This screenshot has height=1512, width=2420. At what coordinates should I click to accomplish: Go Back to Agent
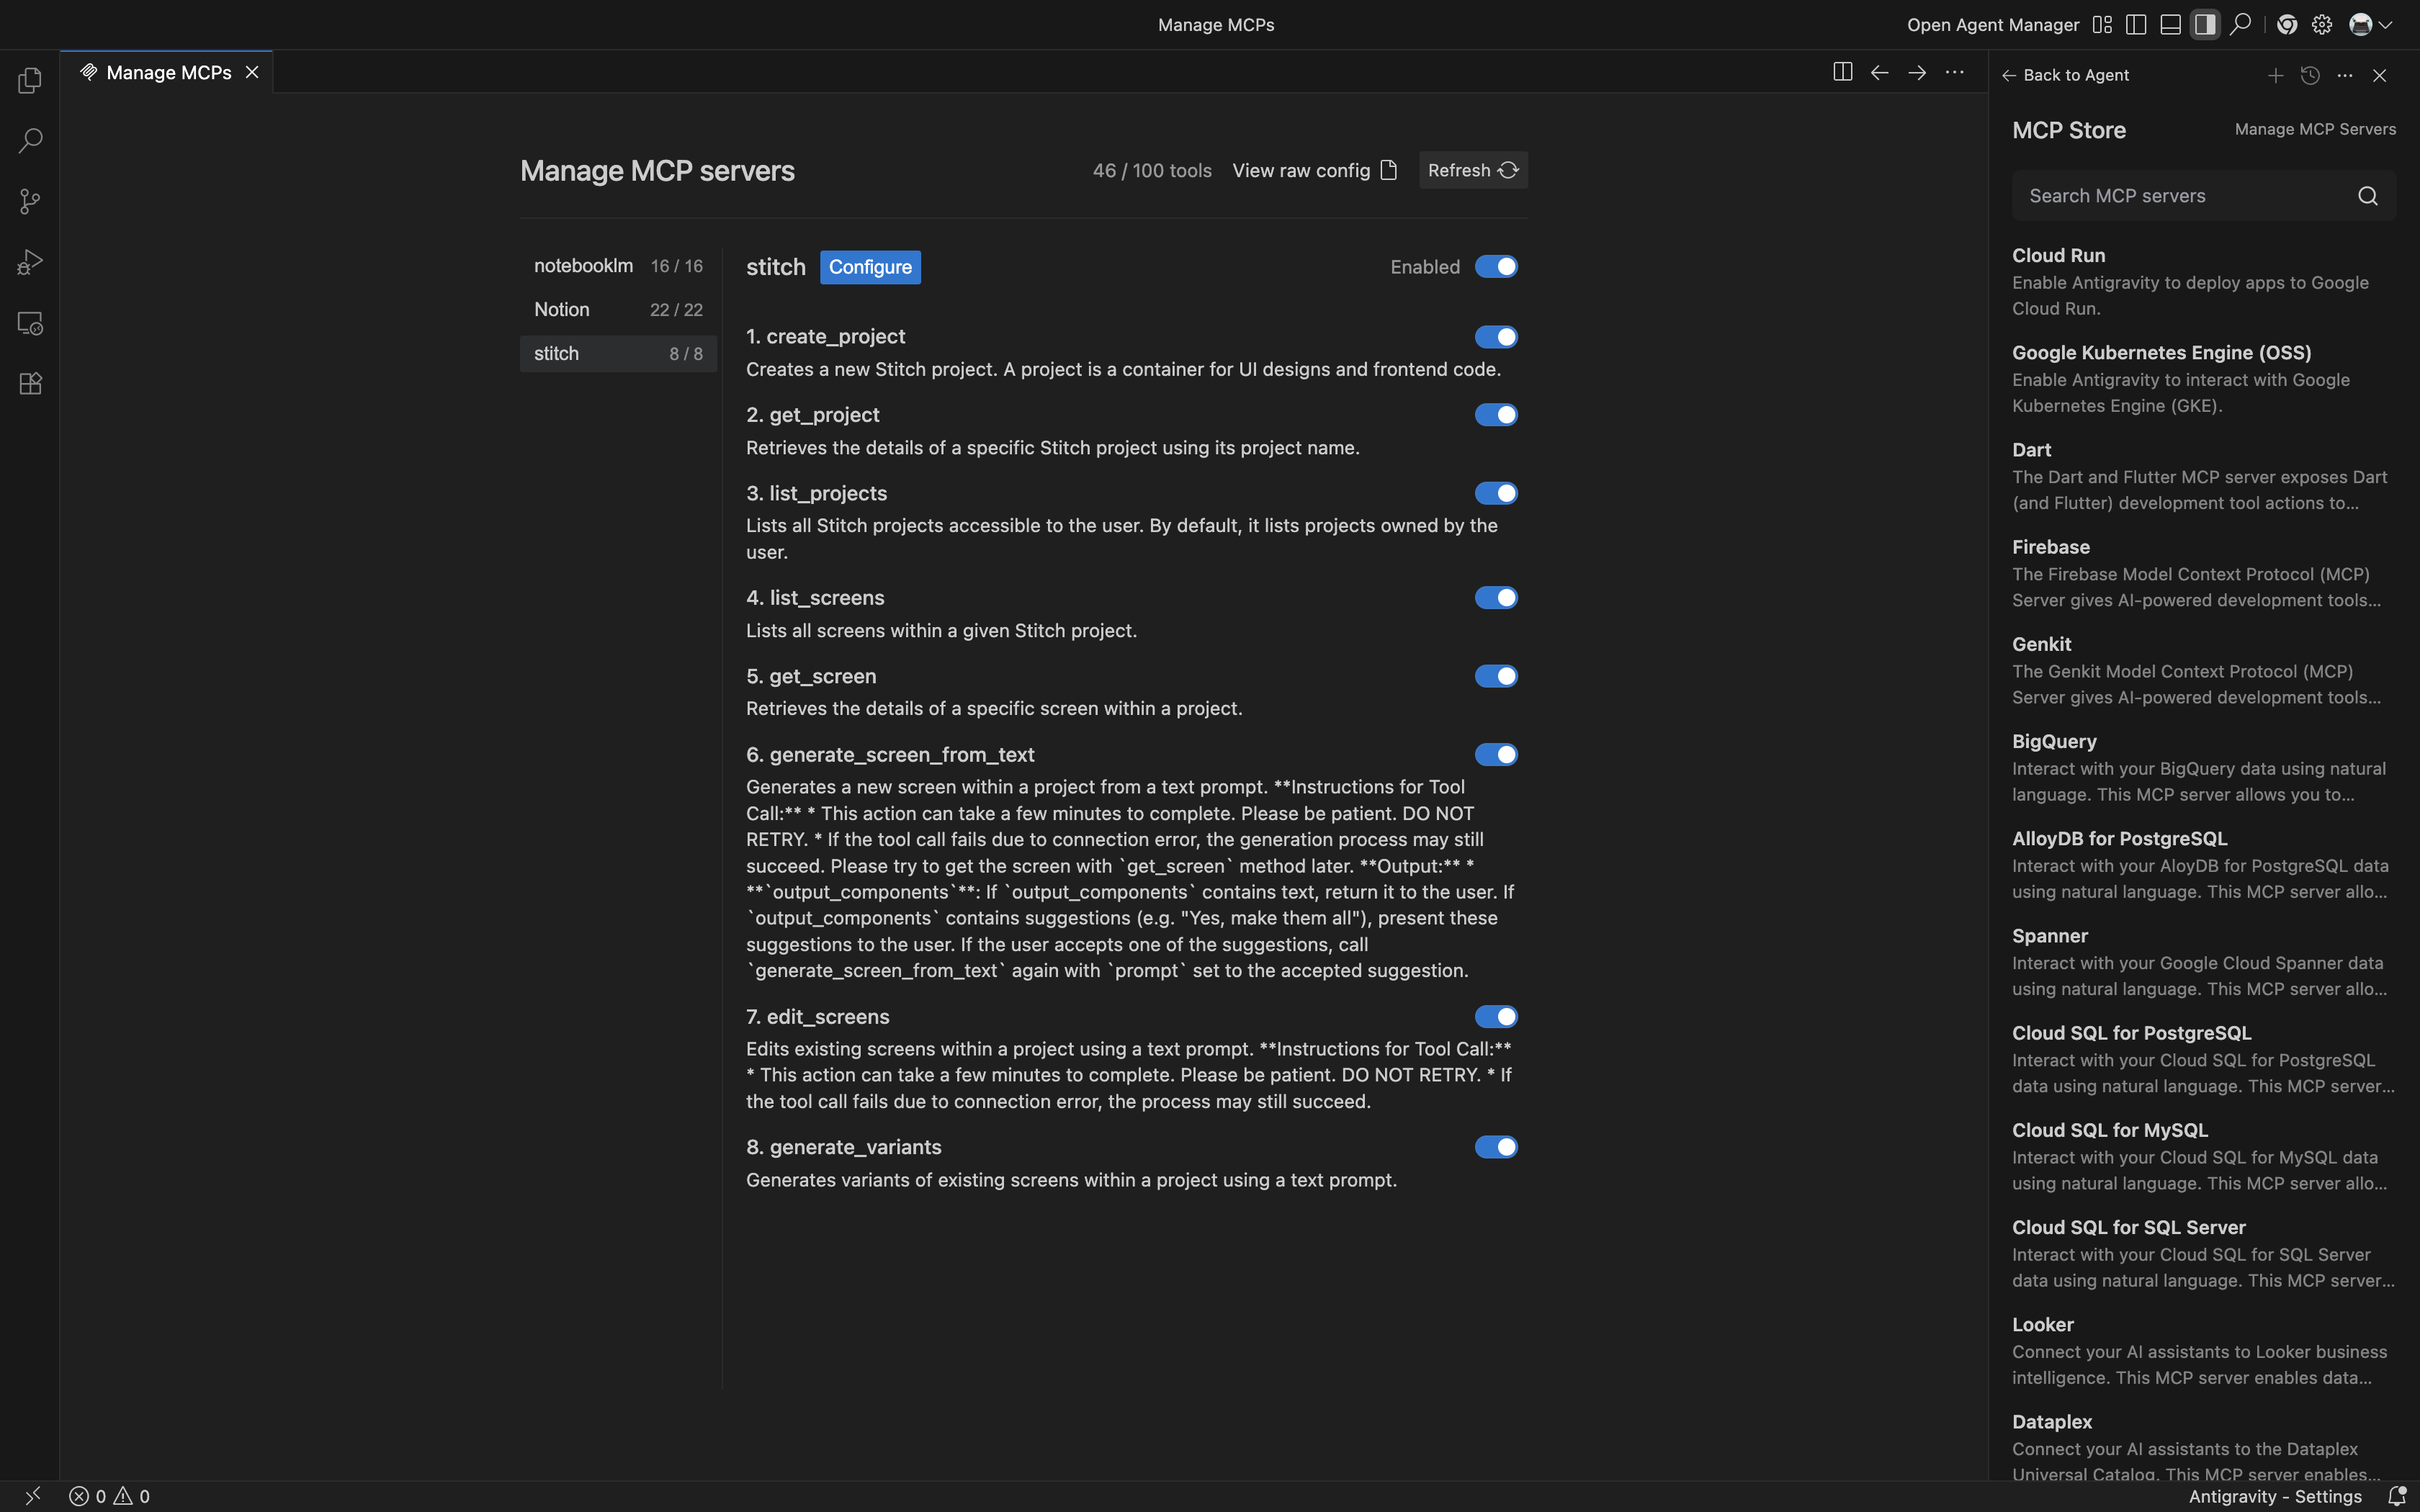coord(2066,75)
